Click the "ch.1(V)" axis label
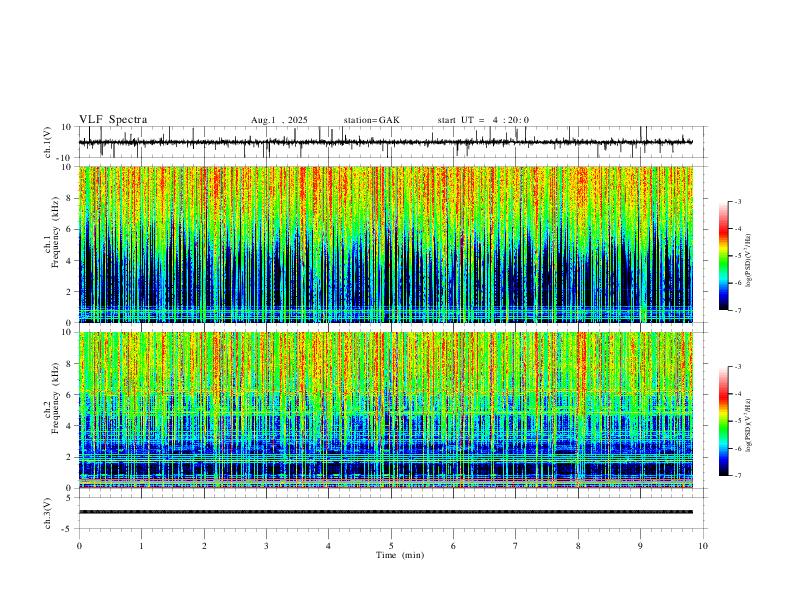This screenshot has width=792, height=612. pyautogui.click(x=49, y=142)
